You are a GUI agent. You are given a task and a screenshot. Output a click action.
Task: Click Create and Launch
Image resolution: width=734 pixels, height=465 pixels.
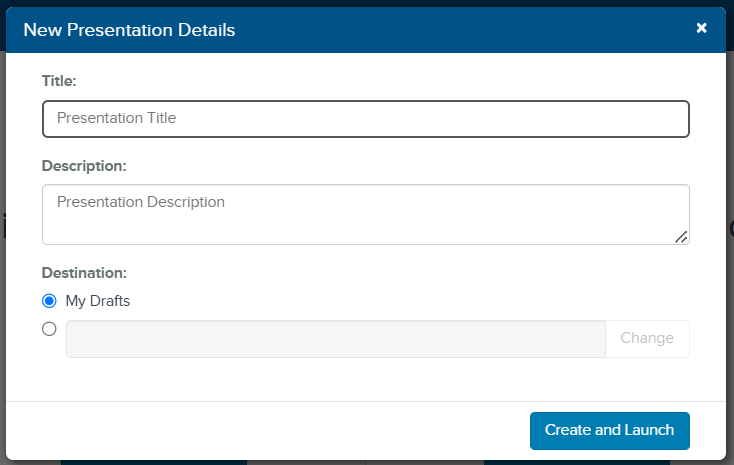point(609,430)
